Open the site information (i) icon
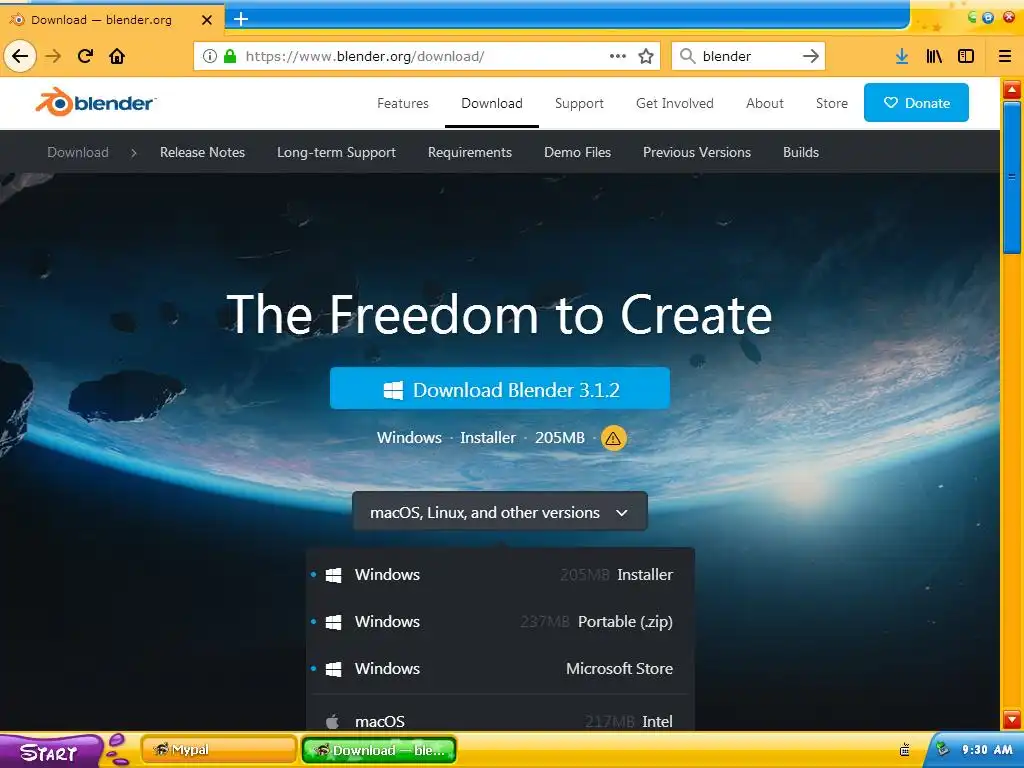 (x=210, y=56)
